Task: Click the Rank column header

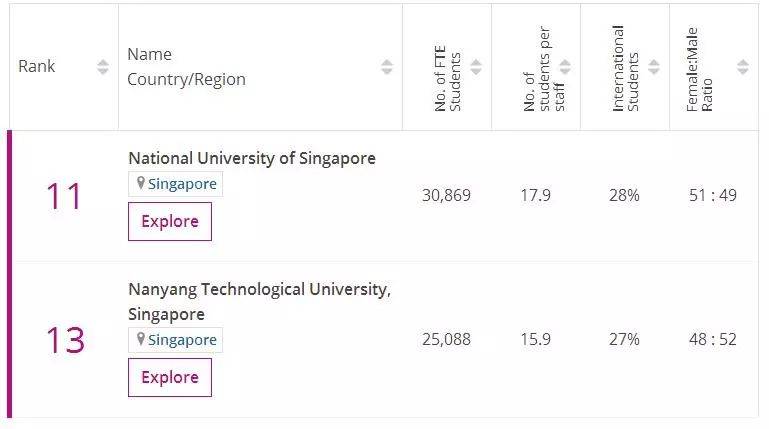Action: coord(37,67)
